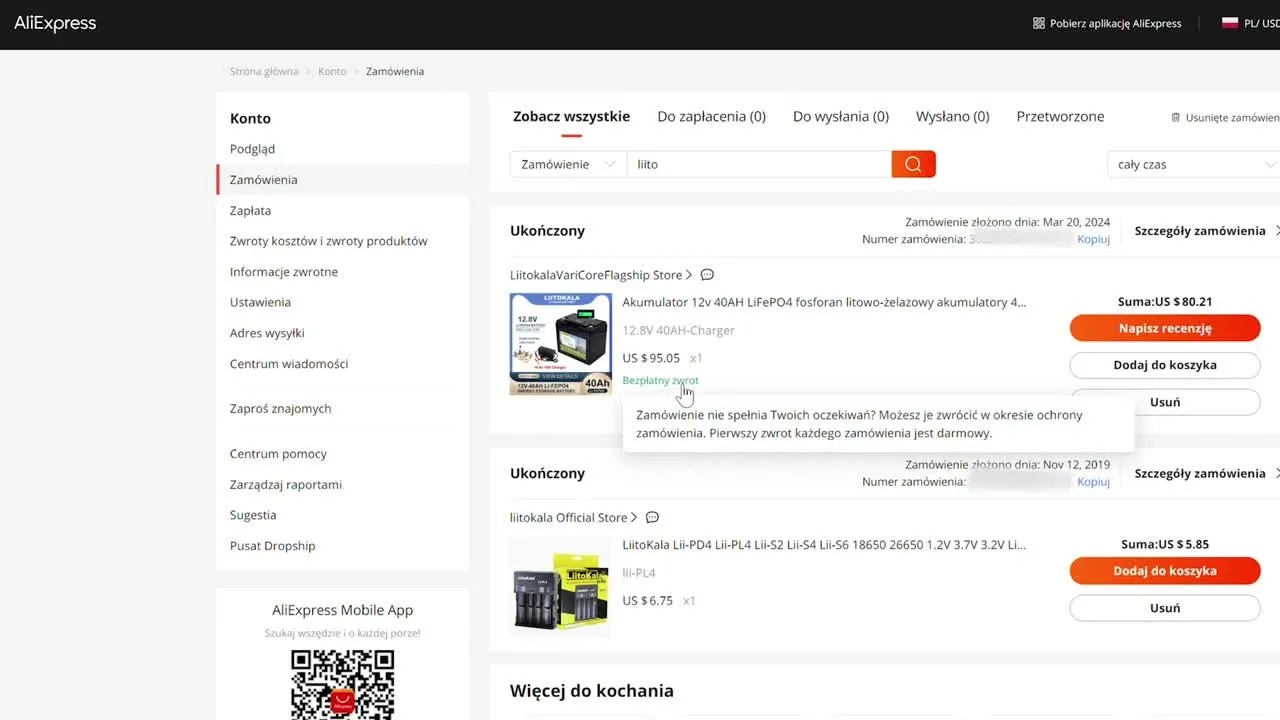The width and height of the screenshot is (1280, 720).
Task: Open the AliExpress Mobile App QR code
Action: [342, 684]
